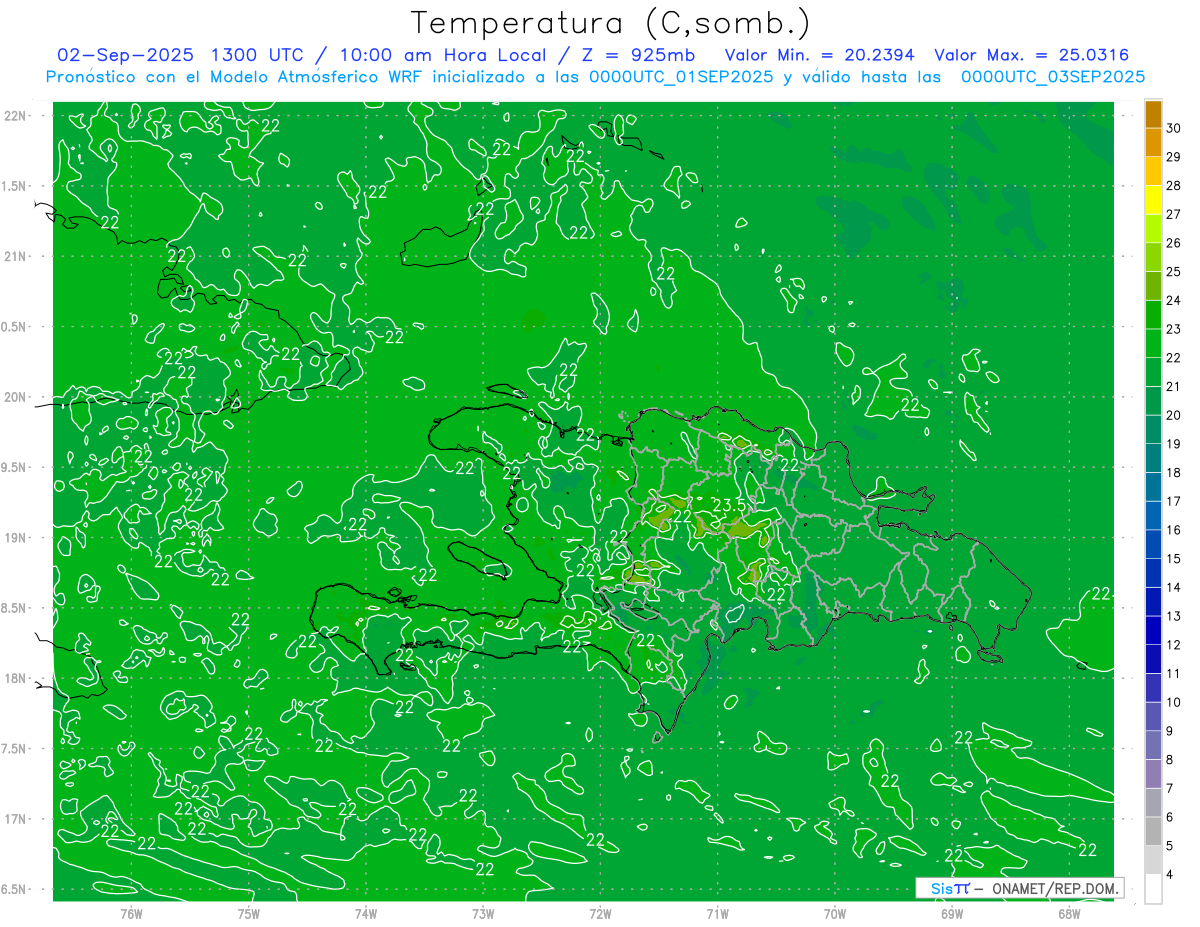Viewport: 1200px width, 927px height.
Task: Click the "17N" latitude axis label
Action: click(15, 819)
